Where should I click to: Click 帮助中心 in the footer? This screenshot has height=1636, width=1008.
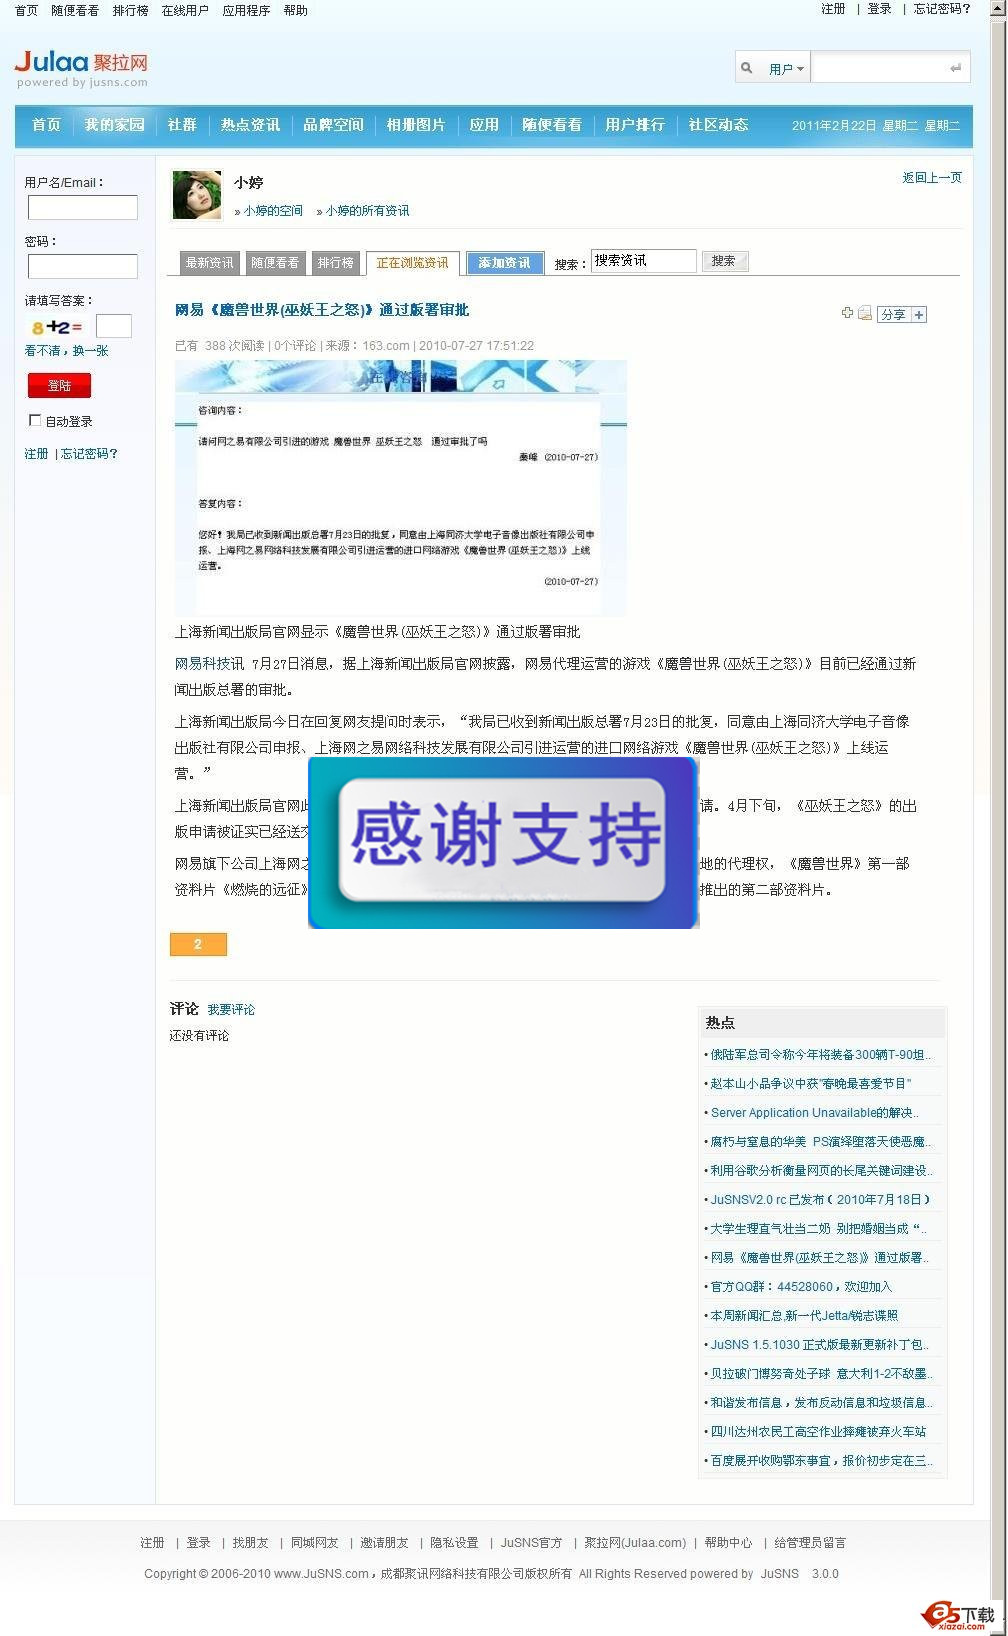click(x=728, y=1543)
